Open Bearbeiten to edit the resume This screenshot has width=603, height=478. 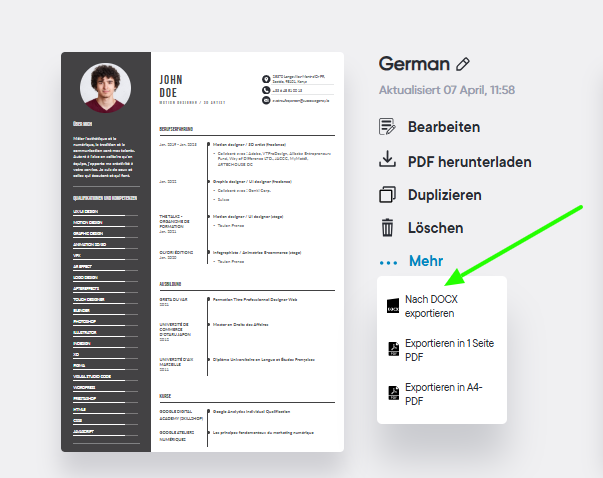pyautogui.click(x=444, y=127)
